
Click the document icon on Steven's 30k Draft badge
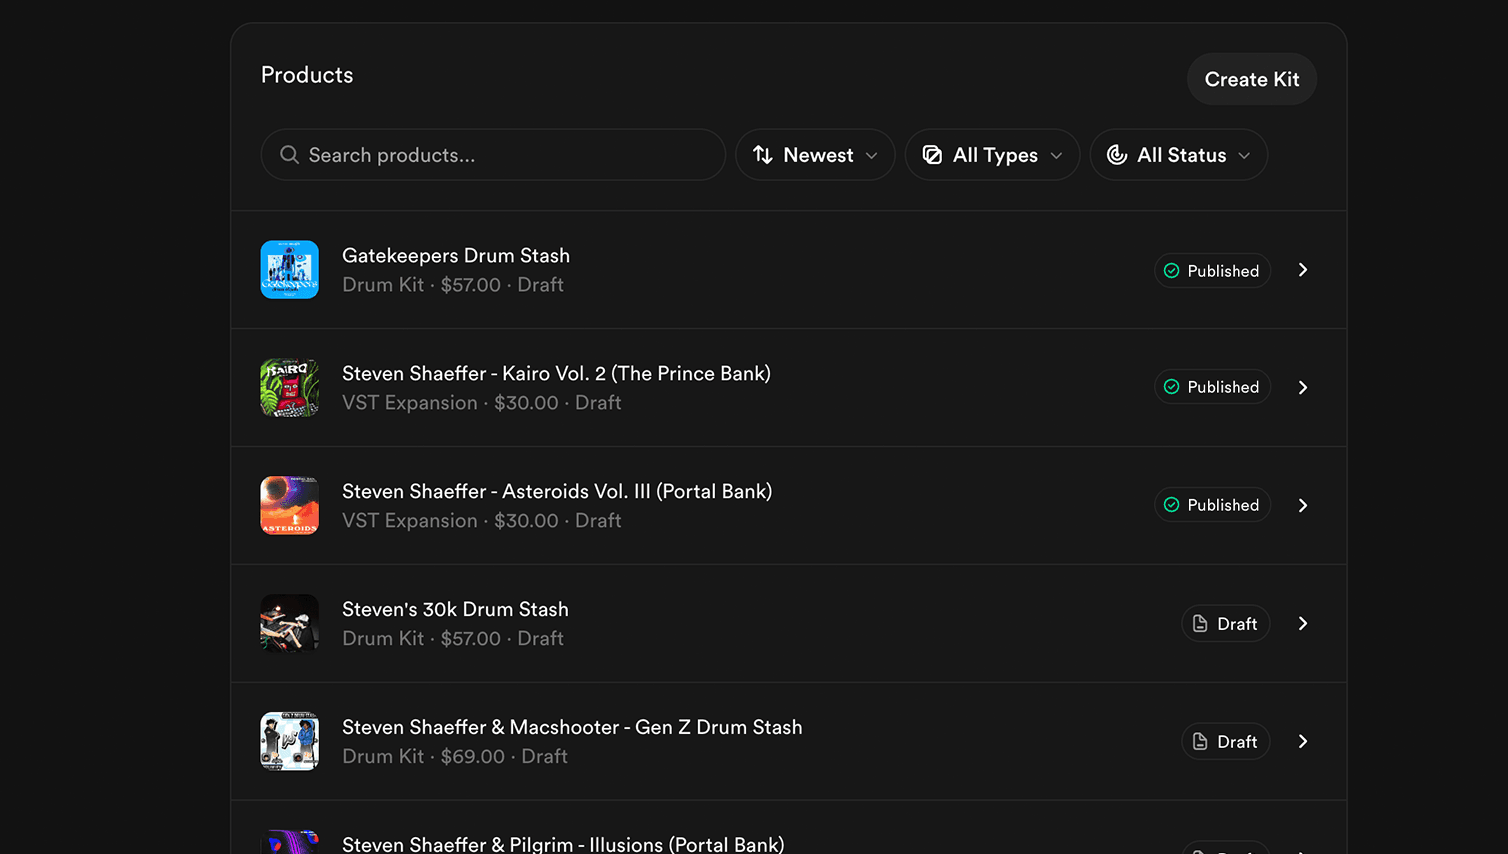[x=1199, y=623]
